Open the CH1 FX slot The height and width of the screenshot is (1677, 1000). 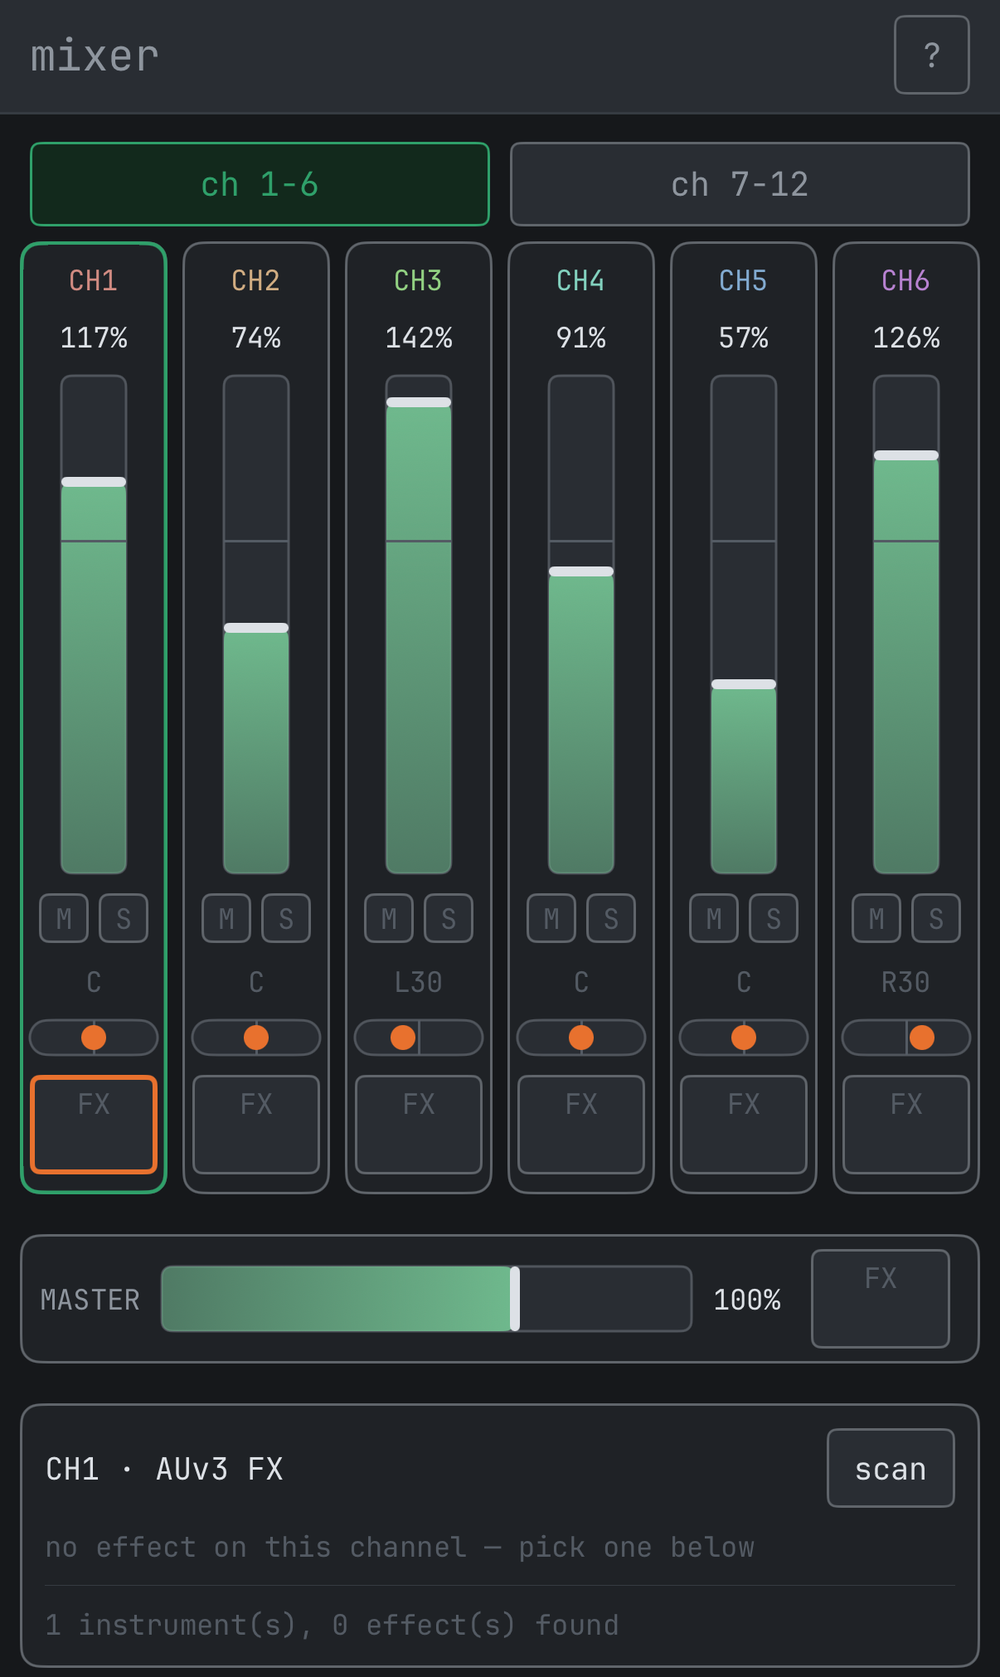(94, 1124)
